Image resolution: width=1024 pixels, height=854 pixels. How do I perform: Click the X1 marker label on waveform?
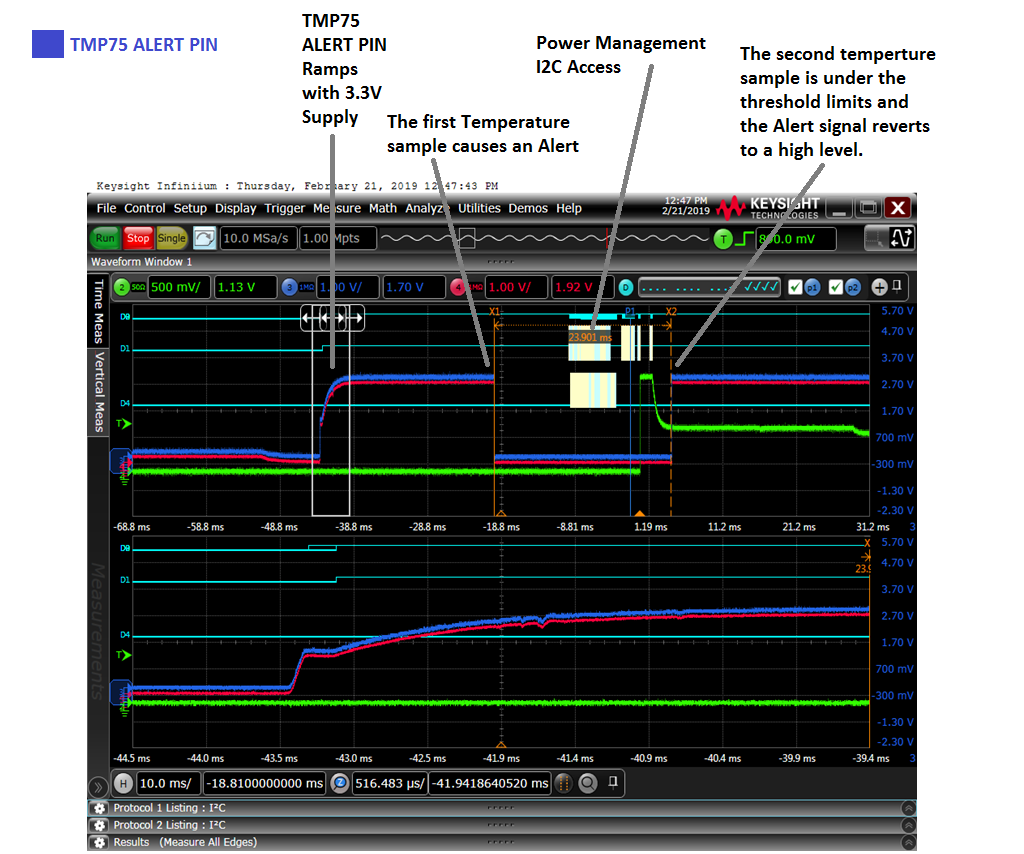(494, 311)
